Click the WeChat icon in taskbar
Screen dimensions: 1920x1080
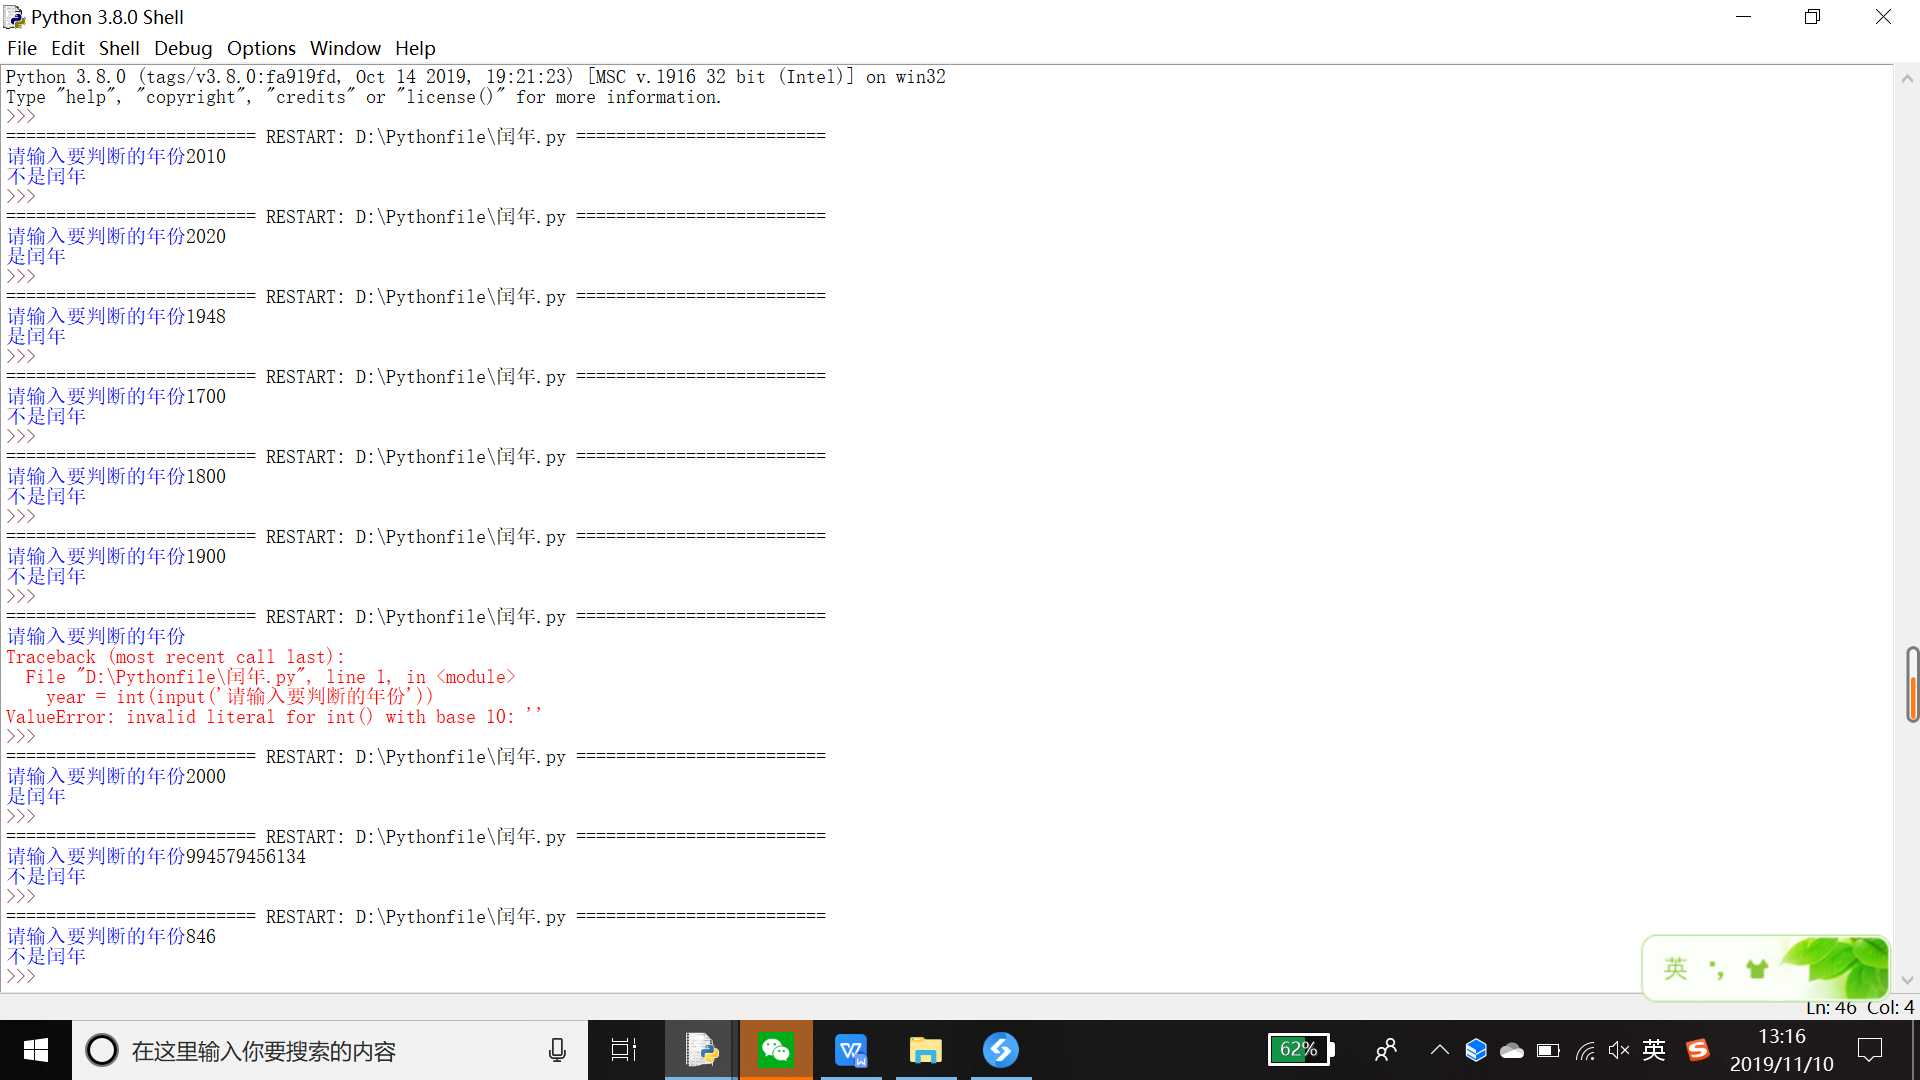click(775, 1050)
